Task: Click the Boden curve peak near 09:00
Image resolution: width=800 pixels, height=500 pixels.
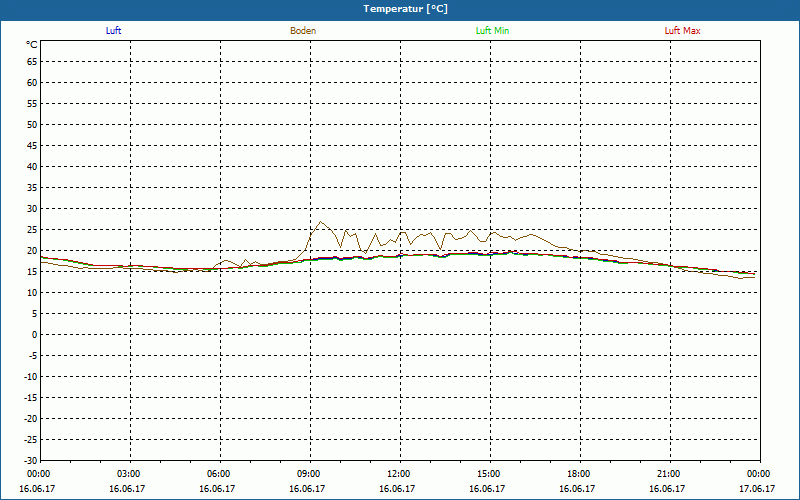Action: (320, 221)
